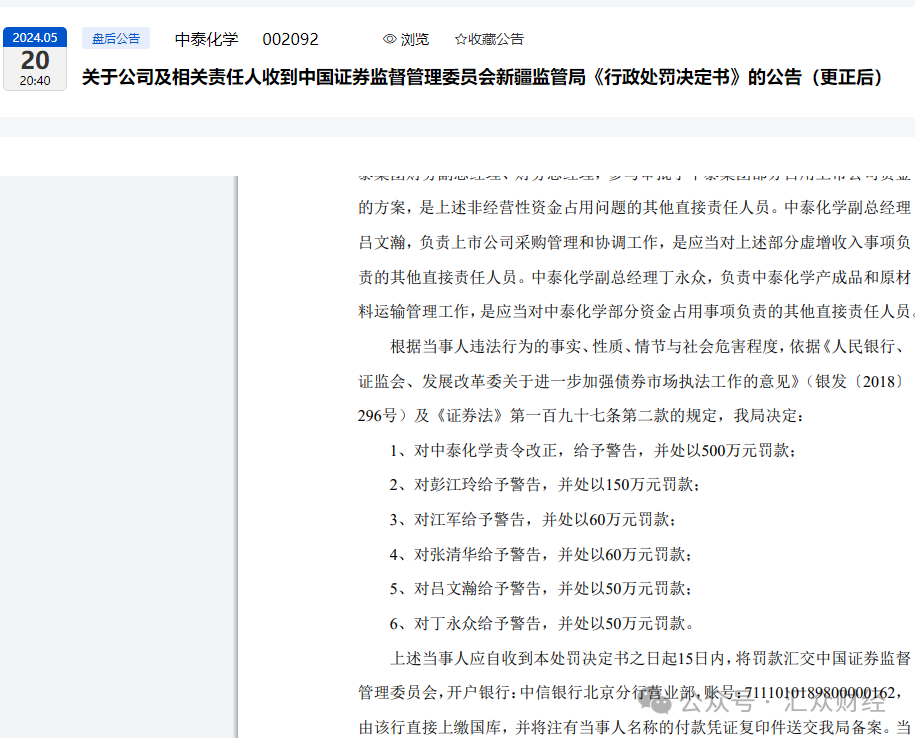Click the line beginning 的方案，是上述非经营性资金

click(634, 208)
